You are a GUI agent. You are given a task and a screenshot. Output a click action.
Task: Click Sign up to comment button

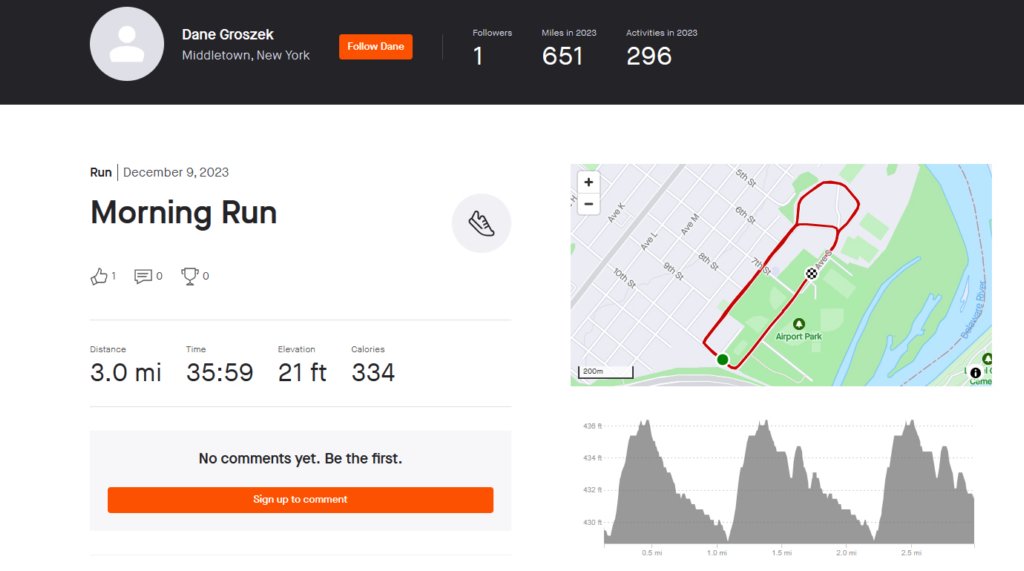coord(300,500)
